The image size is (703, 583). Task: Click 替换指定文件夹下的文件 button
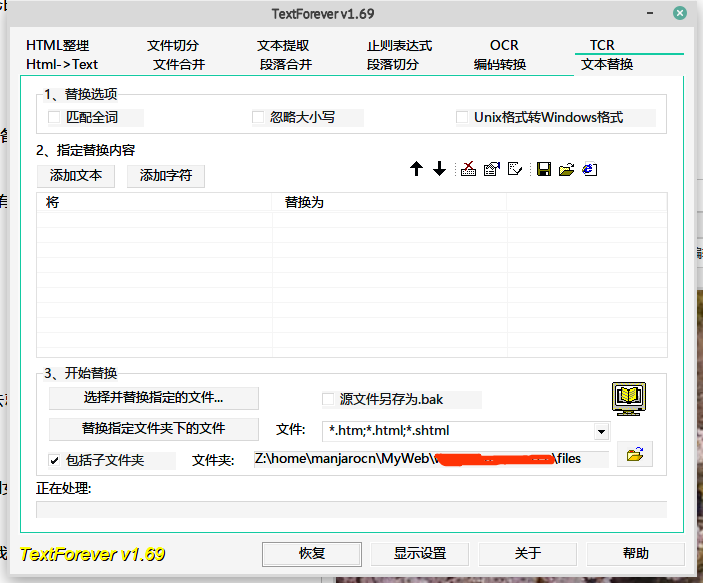154,429
